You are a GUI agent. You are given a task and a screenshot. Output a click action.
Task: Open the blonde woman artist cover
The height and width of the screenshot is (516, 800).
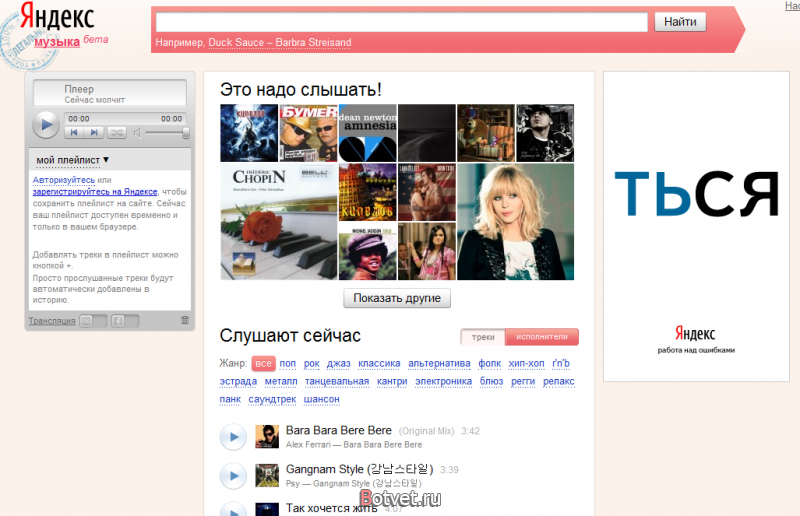[515, 222]
